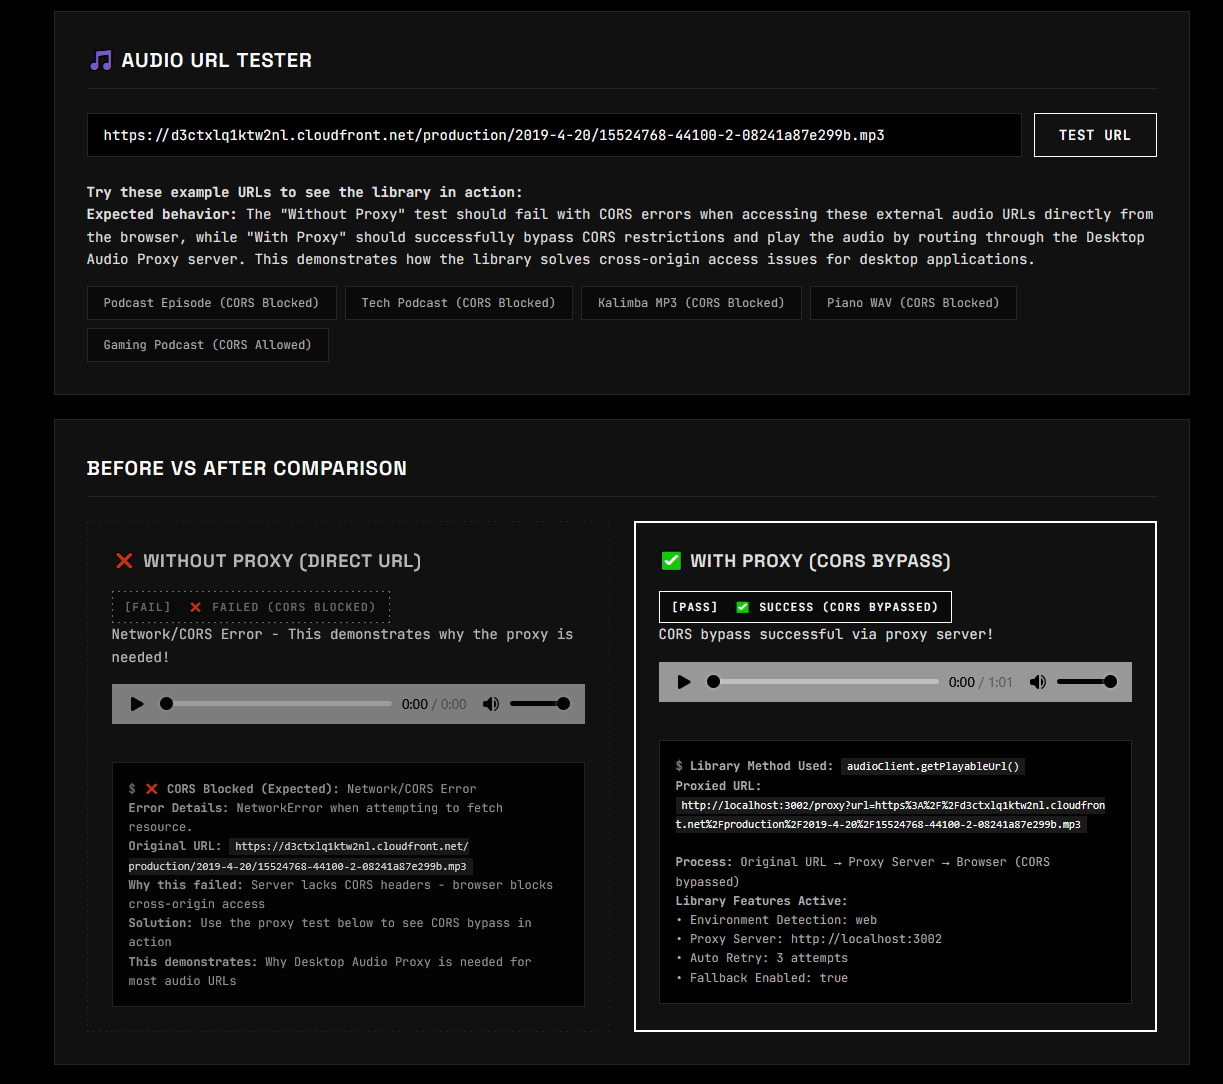Click the seek bar of the With Proxy player

tap(820, 681)
